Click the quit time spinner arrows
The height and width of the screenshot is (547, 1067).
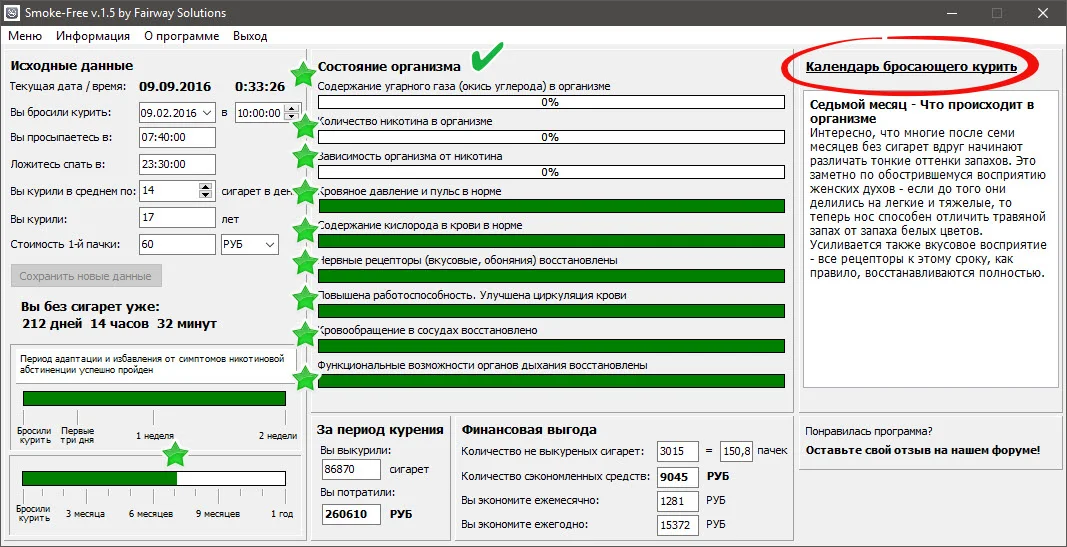click(x=292, y=113)
